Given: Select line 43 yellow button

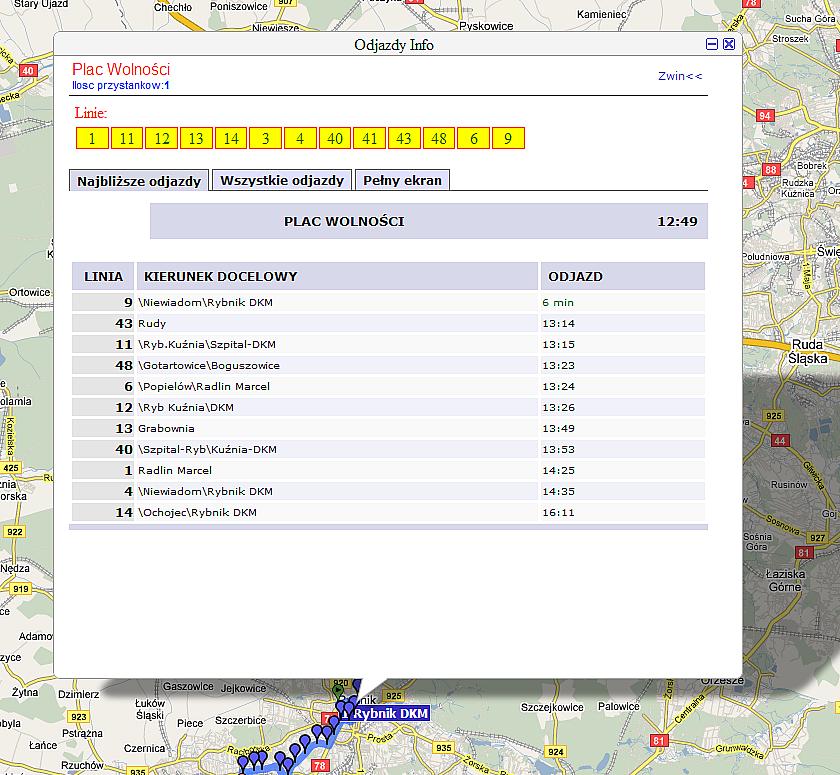Looking at the screenshot, I should click(404, 138).
